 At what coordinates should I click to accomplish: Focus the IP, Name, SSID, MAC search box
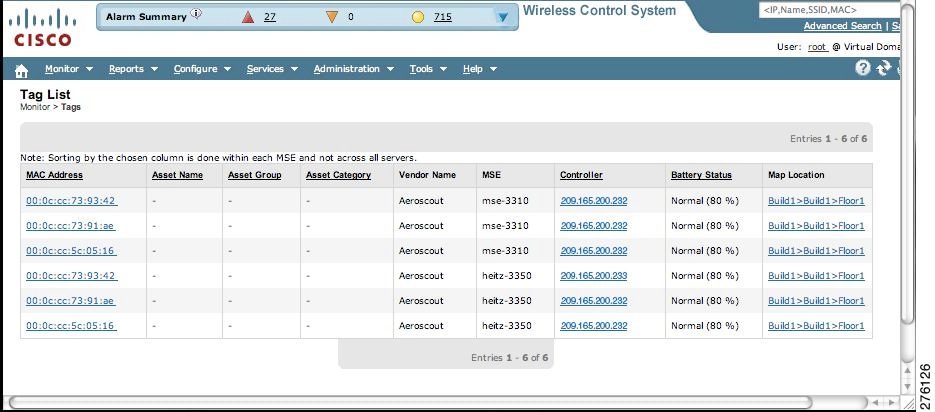point(829,10)
